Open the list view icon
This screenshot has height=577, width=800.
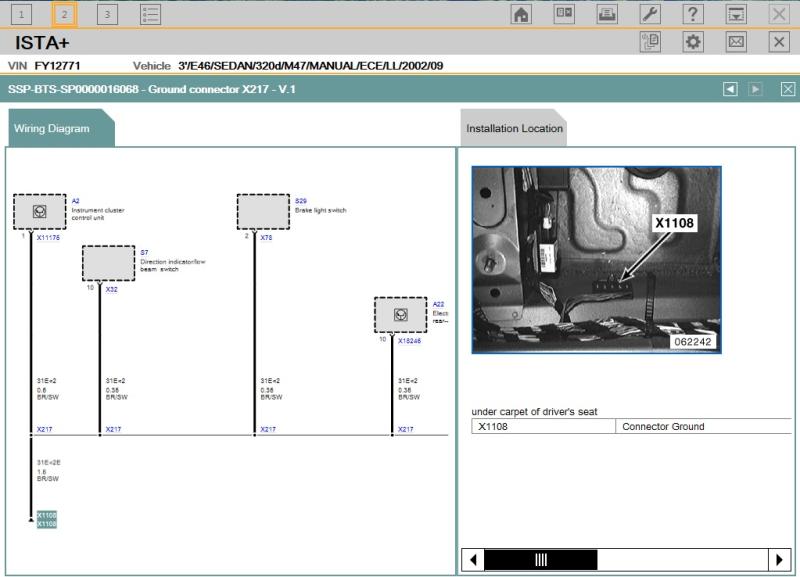pos(150,14)
